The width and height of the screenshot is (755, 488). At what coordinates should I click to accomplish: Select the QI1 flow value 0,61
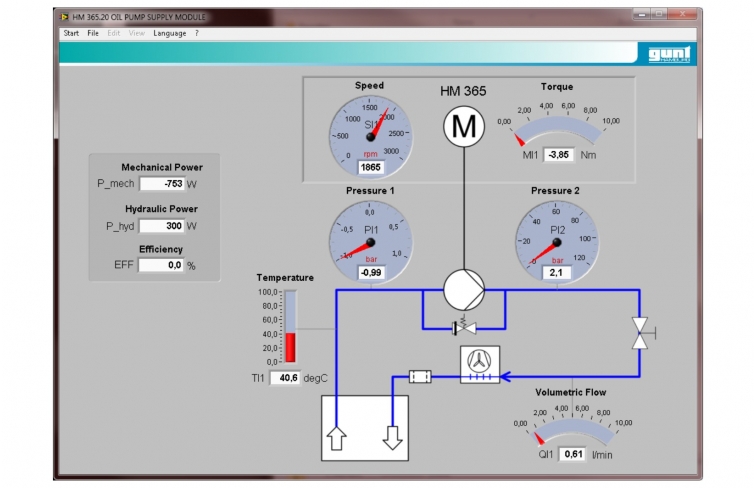[x=572, y=454]
